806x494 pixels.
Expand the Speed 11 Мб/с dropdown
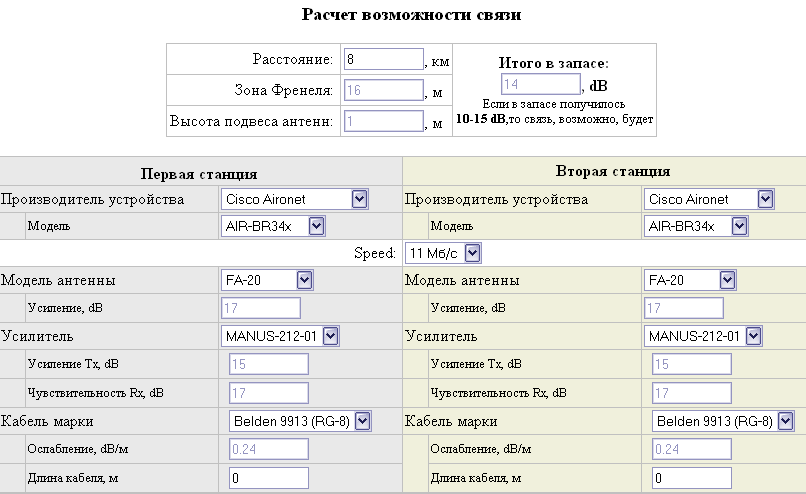click(x=442, y=253)
